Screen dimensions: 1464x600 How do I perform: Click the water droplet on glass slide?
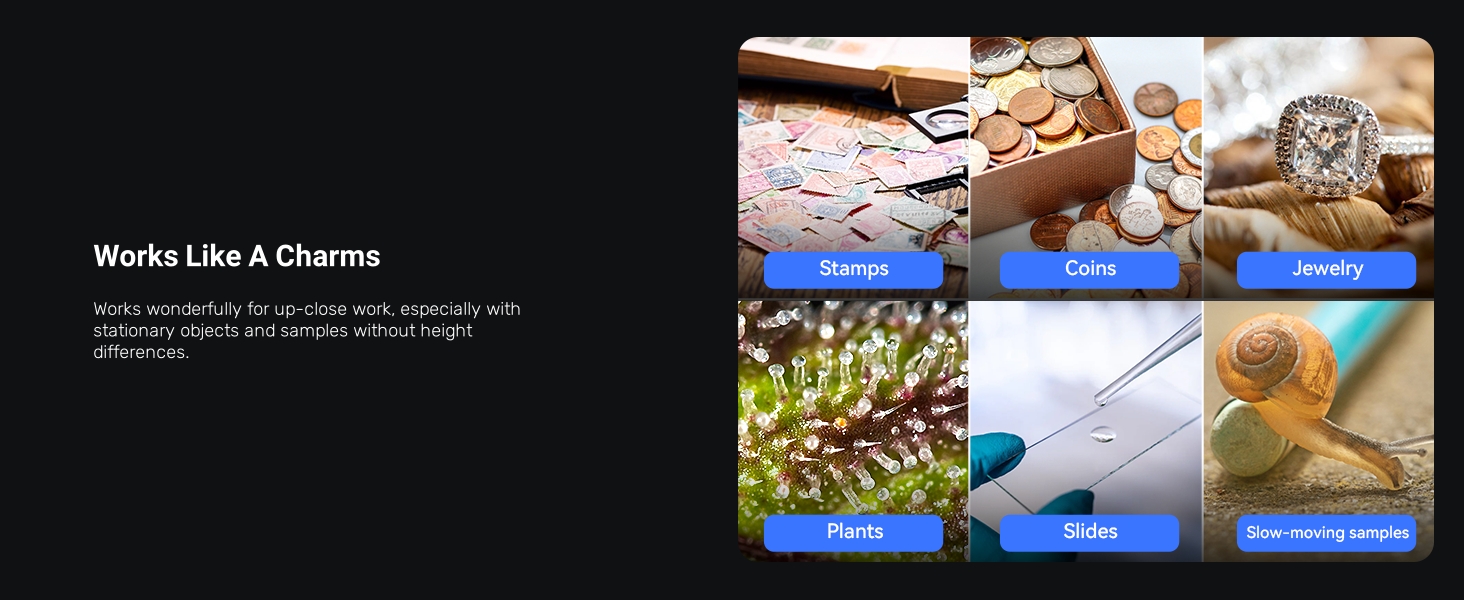coord(1102,434)
